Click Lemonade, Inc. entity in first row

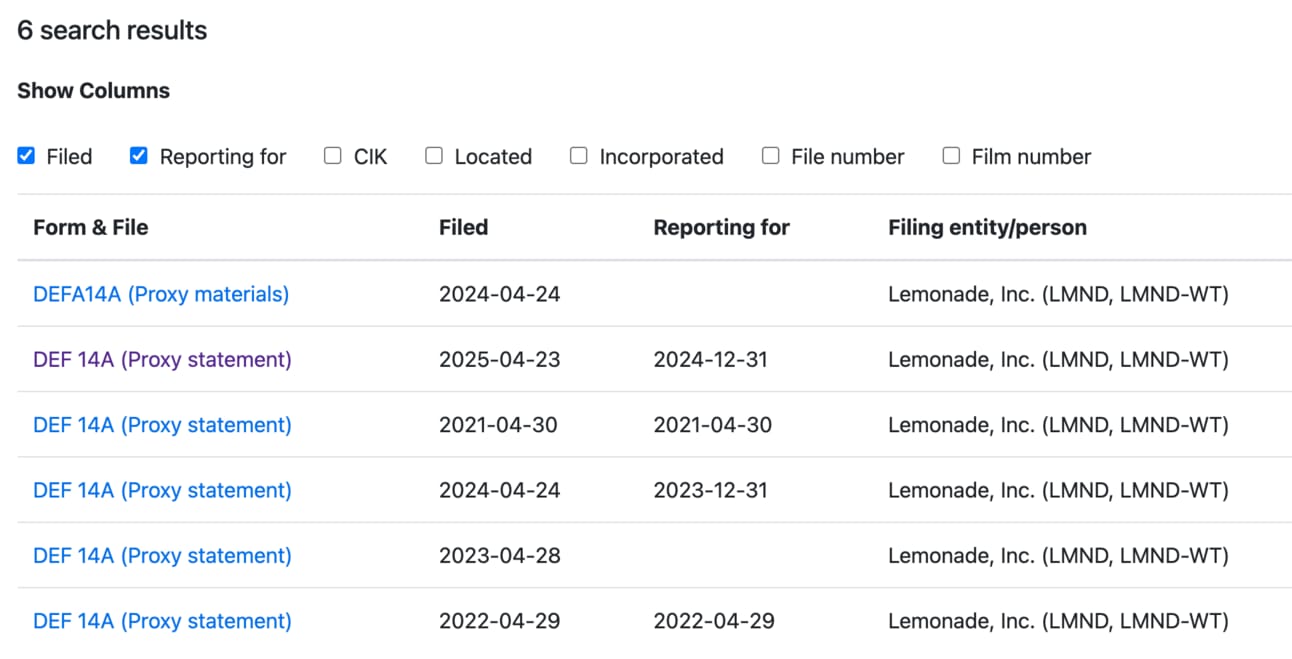click(x=1057, y=294)
